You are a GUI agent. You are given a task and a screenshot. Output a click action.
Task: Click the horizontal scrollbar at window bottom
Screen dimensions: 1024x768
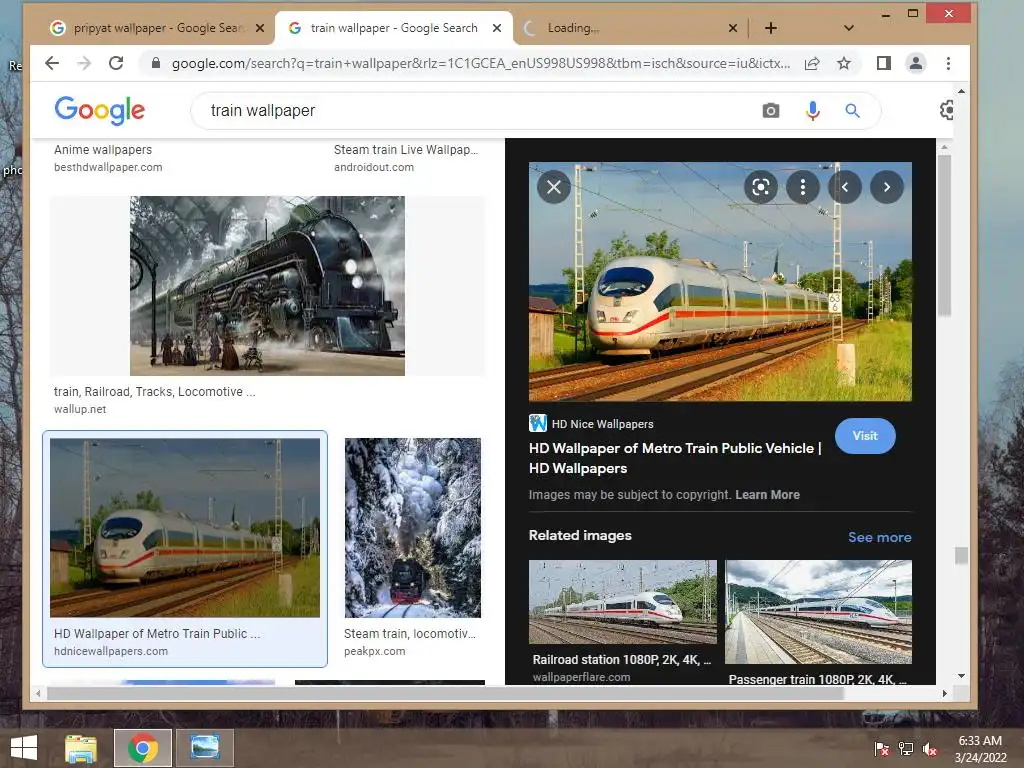445,694
